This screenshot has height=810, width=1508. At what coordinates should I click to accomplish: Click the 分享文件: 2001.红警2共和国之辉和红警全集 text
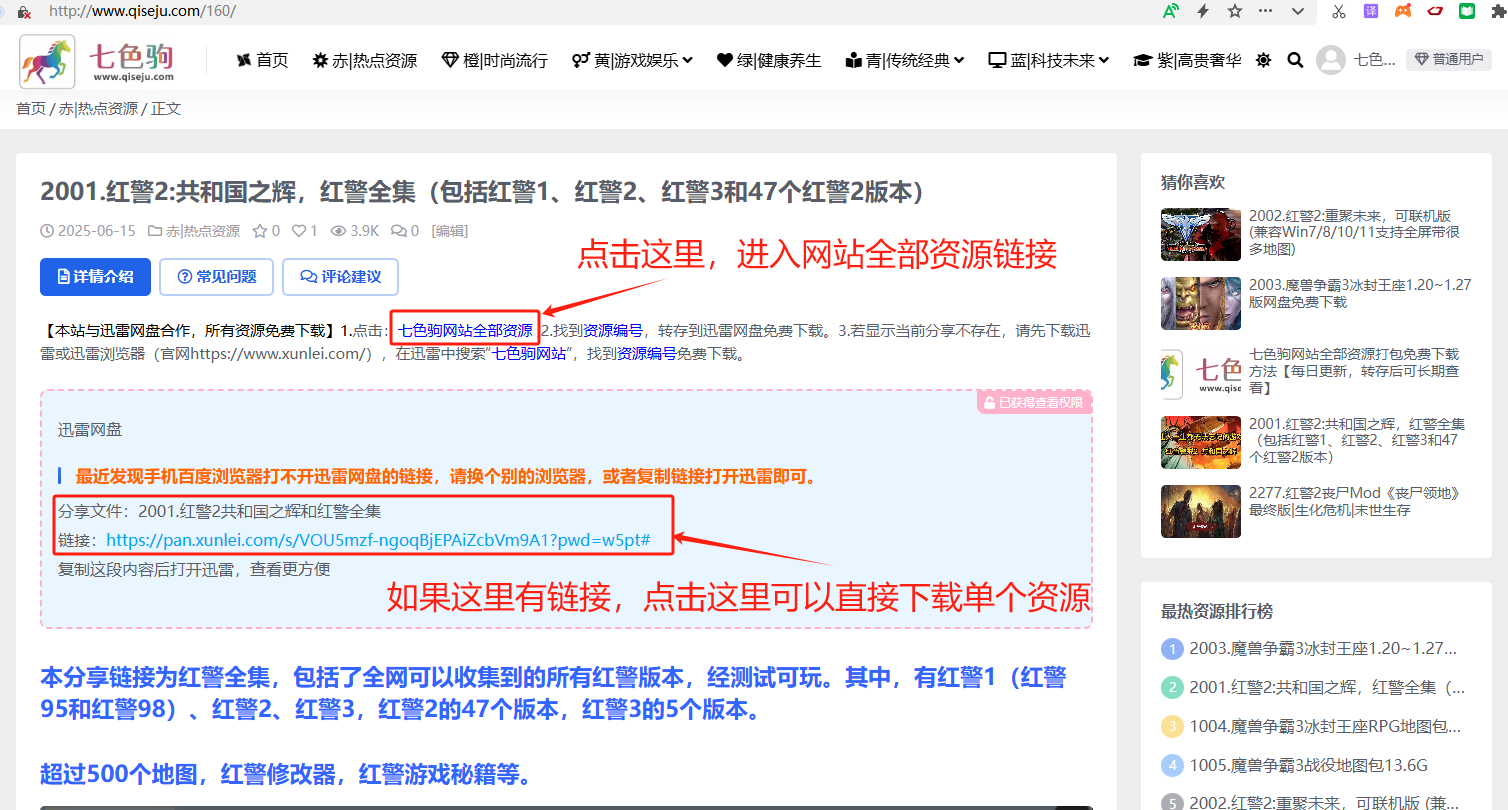coord(220,511)
